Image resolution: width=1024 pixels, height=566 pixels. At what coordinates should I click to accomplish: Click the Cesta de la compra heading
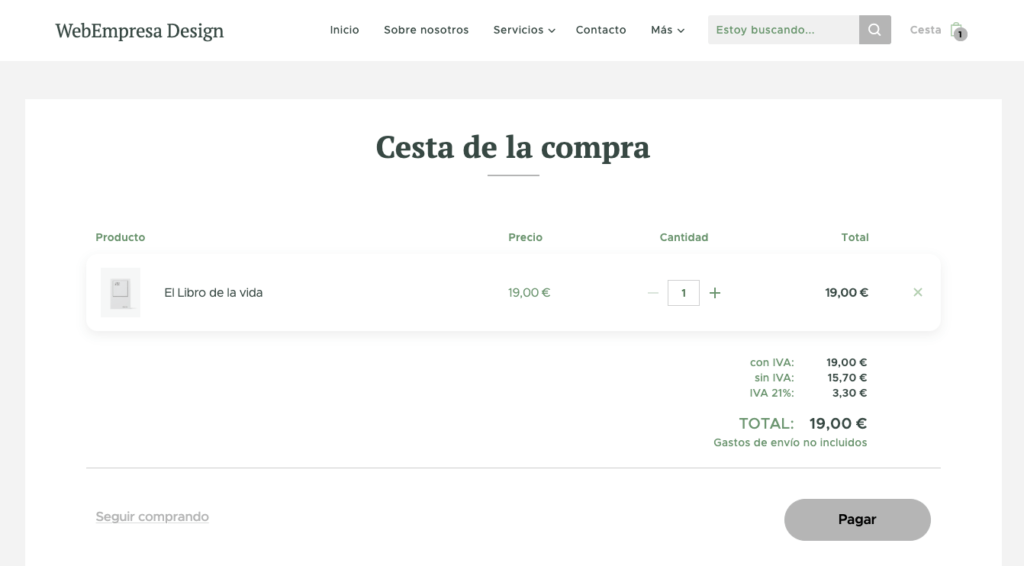[513, 147]
